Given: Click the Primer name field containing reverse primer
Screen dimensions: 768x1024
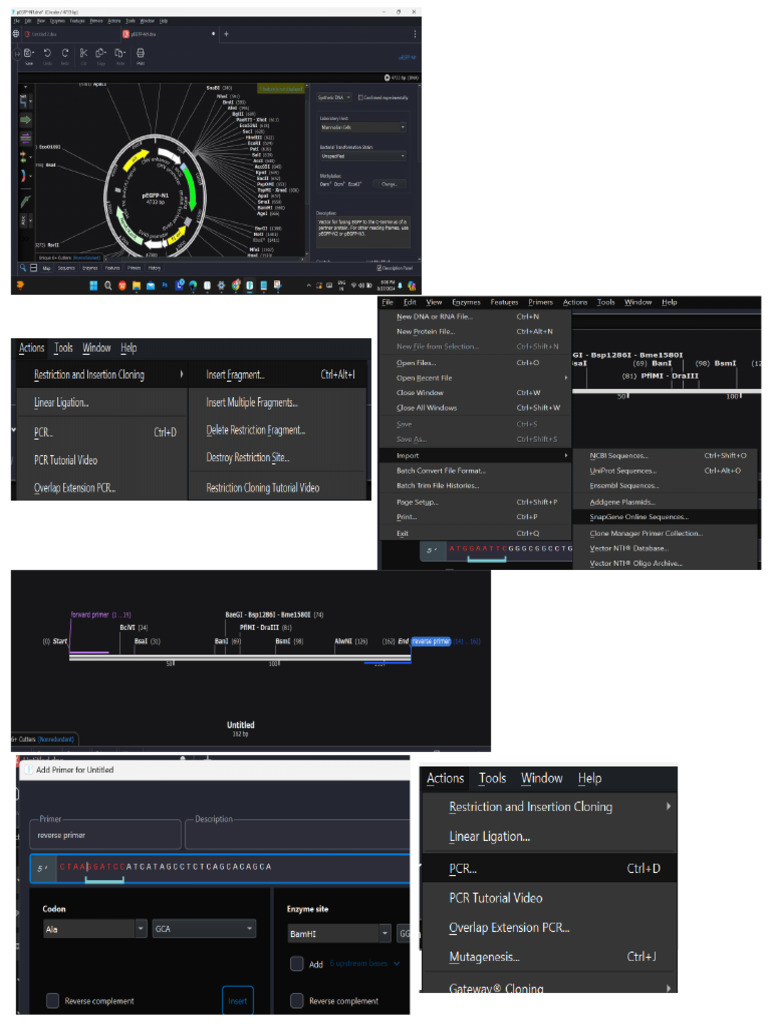Looking at the screenshot, I should click(x=105, y=835).
